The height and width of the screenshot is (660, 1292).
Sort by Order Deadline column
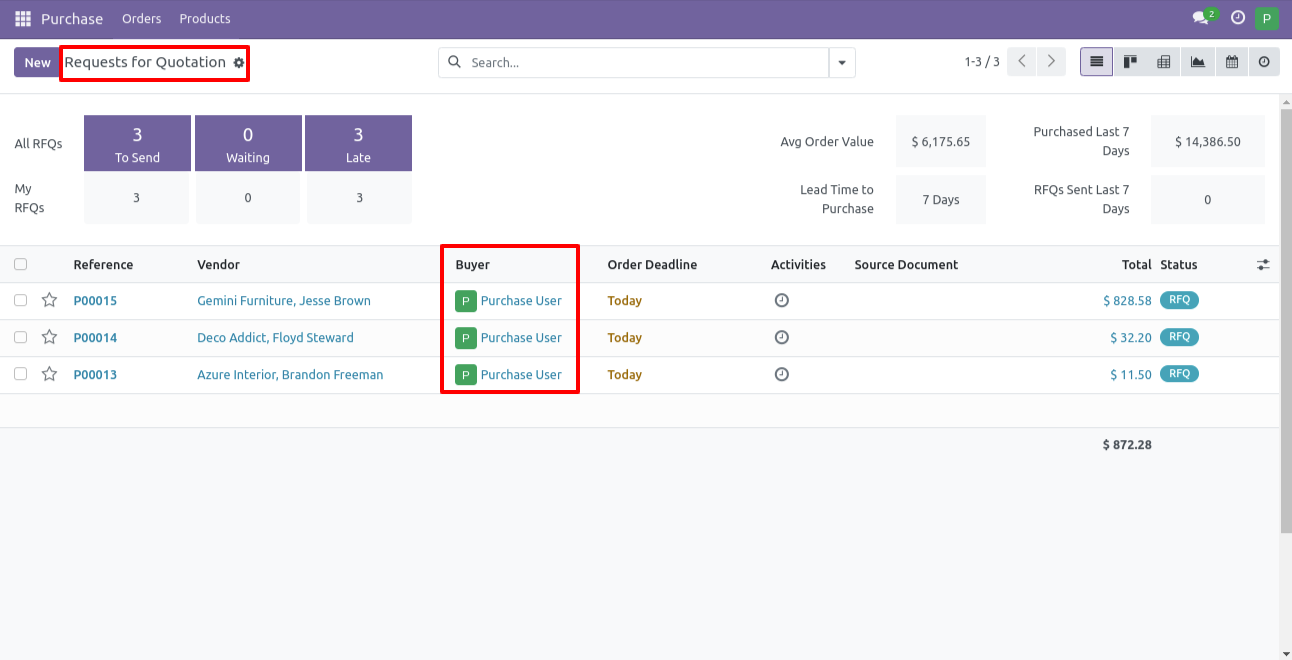tap(652, 265)
